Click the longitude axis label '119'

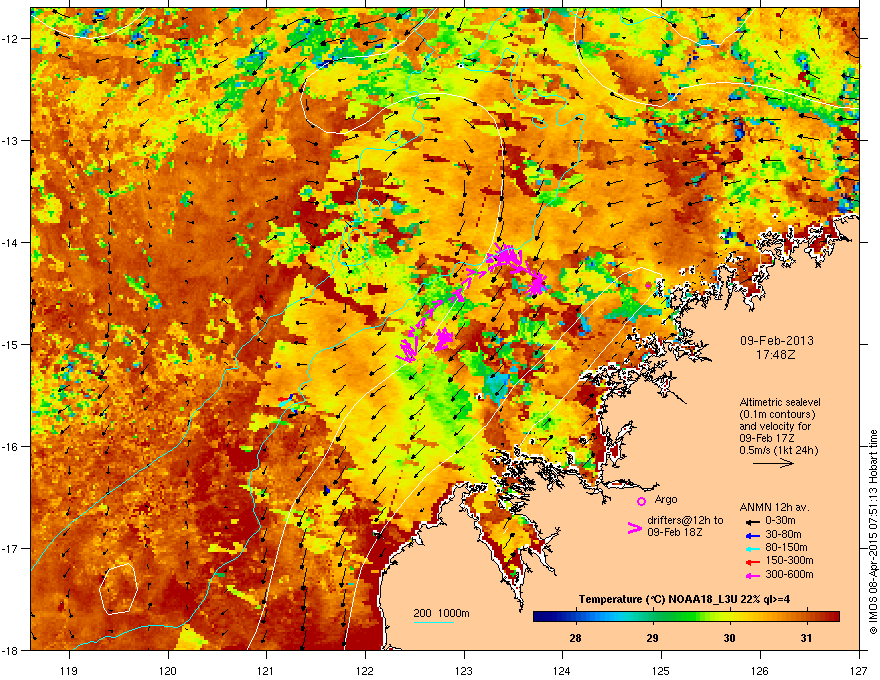69,671
